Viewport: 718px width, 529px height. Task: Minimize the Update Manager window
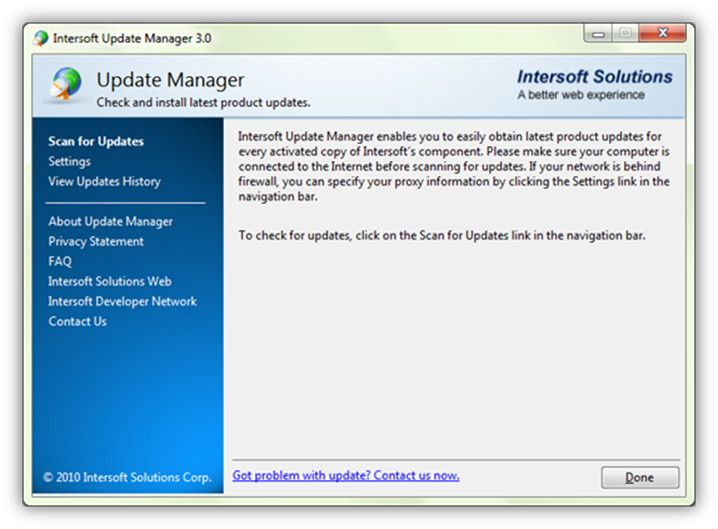pos(598,33)
